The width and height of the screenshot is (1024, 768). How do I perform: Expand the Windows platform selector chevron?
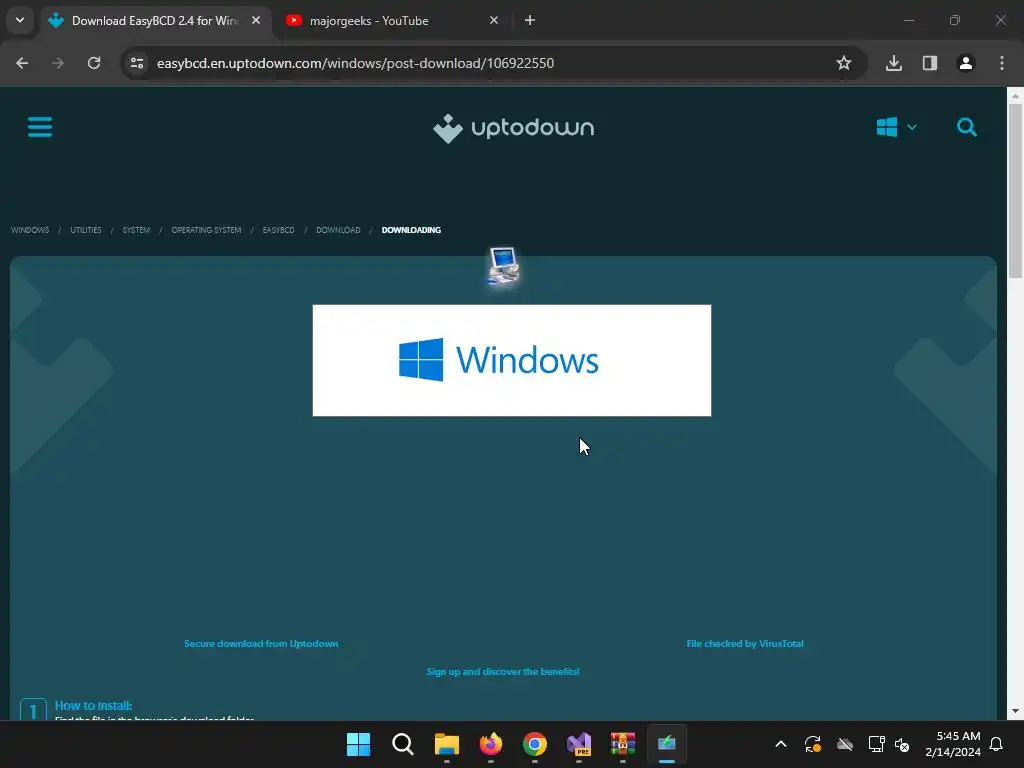912,127
